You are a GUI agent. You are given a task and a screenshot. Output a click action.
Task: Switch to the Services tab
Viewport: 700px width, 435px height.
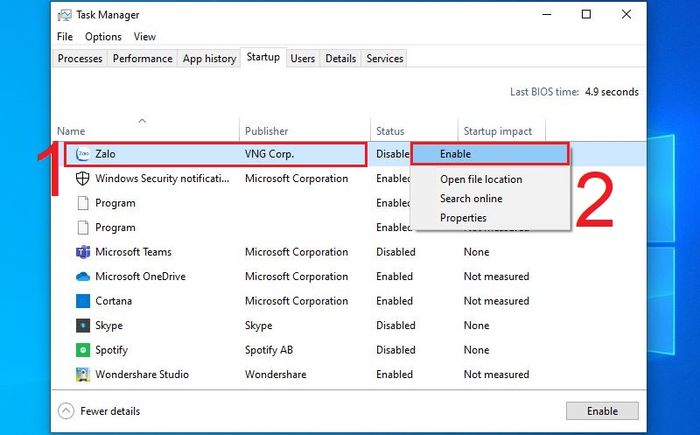385,59
